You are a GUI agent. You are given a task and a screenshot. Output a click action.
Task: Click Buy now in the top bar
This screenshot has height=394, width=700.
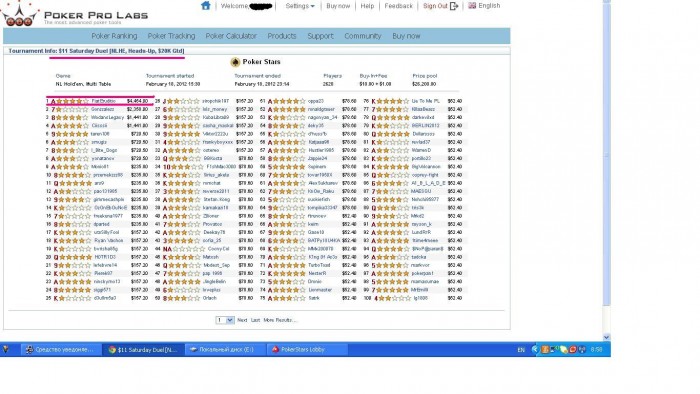tap(338, 6)
